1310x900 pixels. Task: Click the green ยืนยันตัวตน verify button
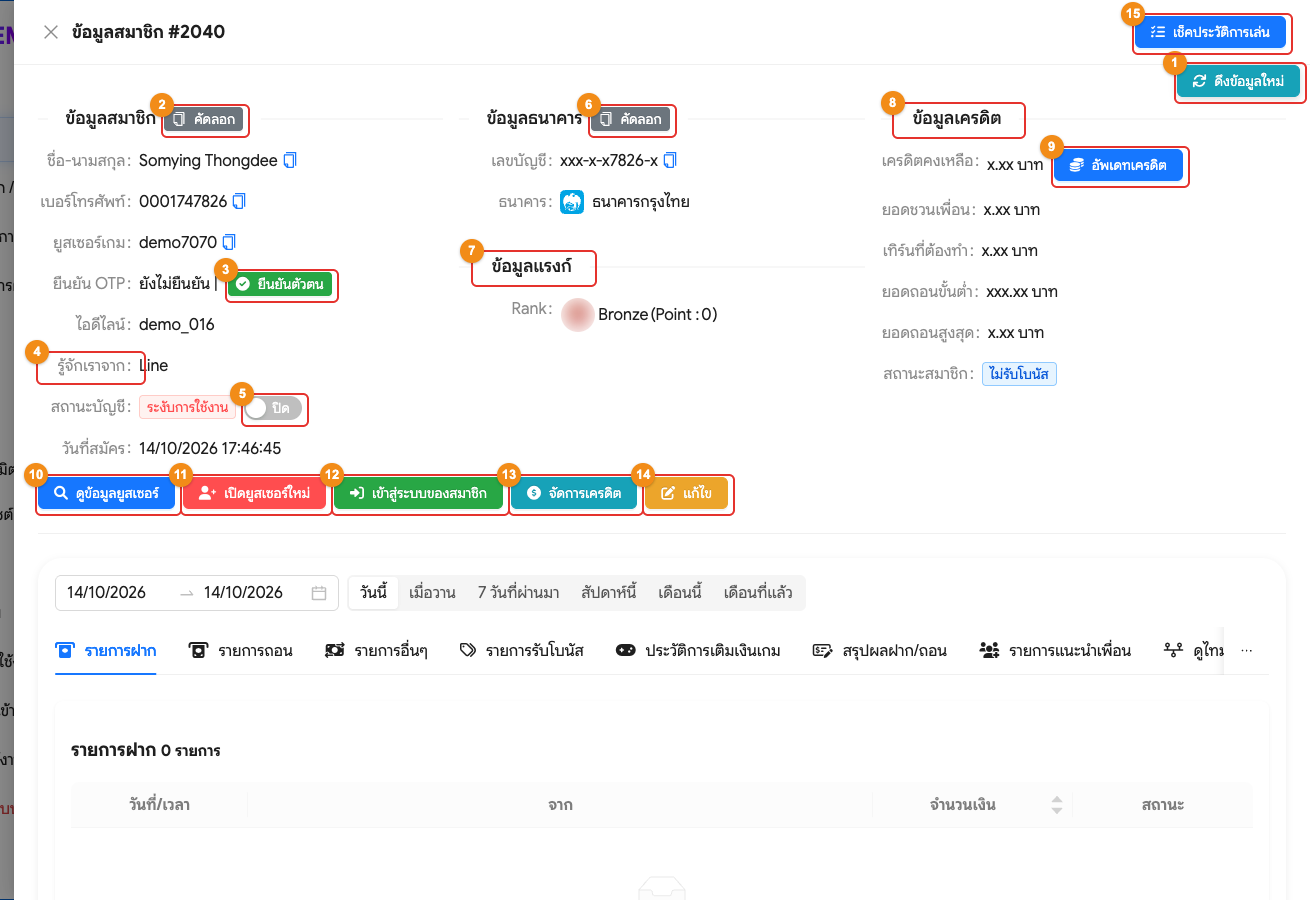281,284
